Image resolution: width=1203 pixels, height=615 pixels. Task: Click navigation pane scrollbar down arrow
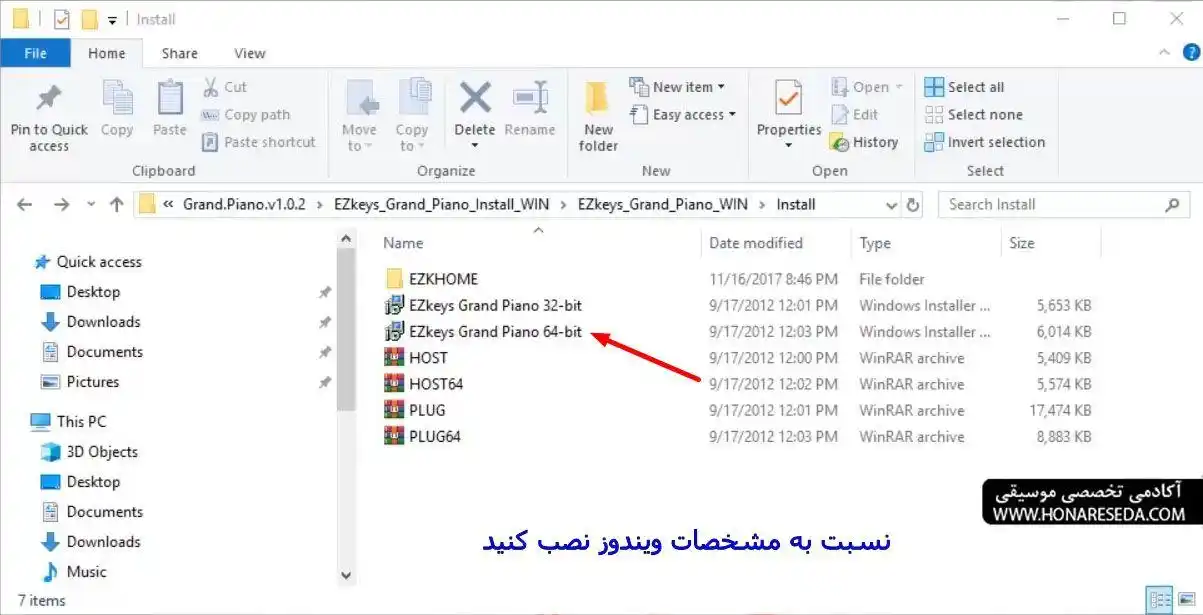tap(346, 576)
